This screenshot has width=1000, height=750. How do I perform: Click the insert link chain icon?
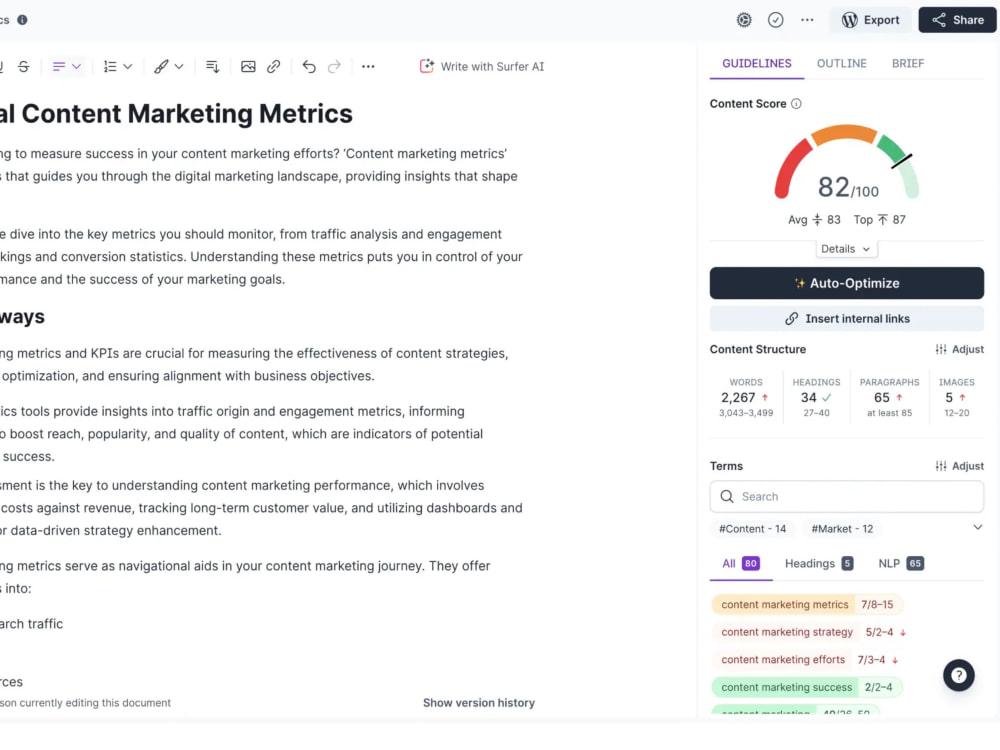click(x=274, y=66)
